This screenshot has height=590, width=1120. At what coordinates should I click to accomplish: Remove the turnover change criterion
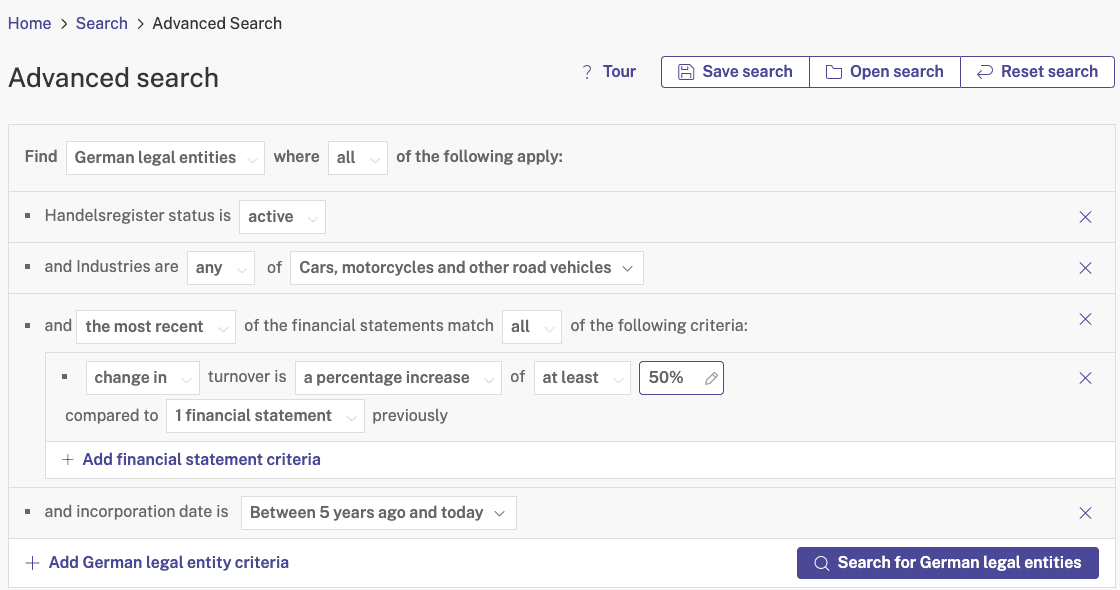(1085, 378)
